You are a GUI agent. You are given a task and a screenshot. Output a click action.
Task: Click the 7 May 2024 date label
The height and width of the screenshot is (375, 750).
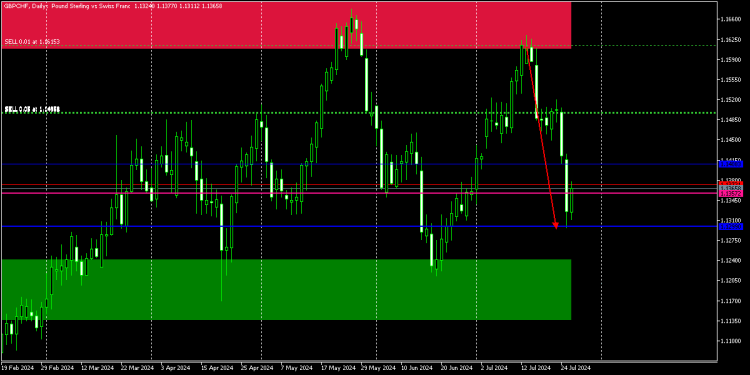[296, 367]
